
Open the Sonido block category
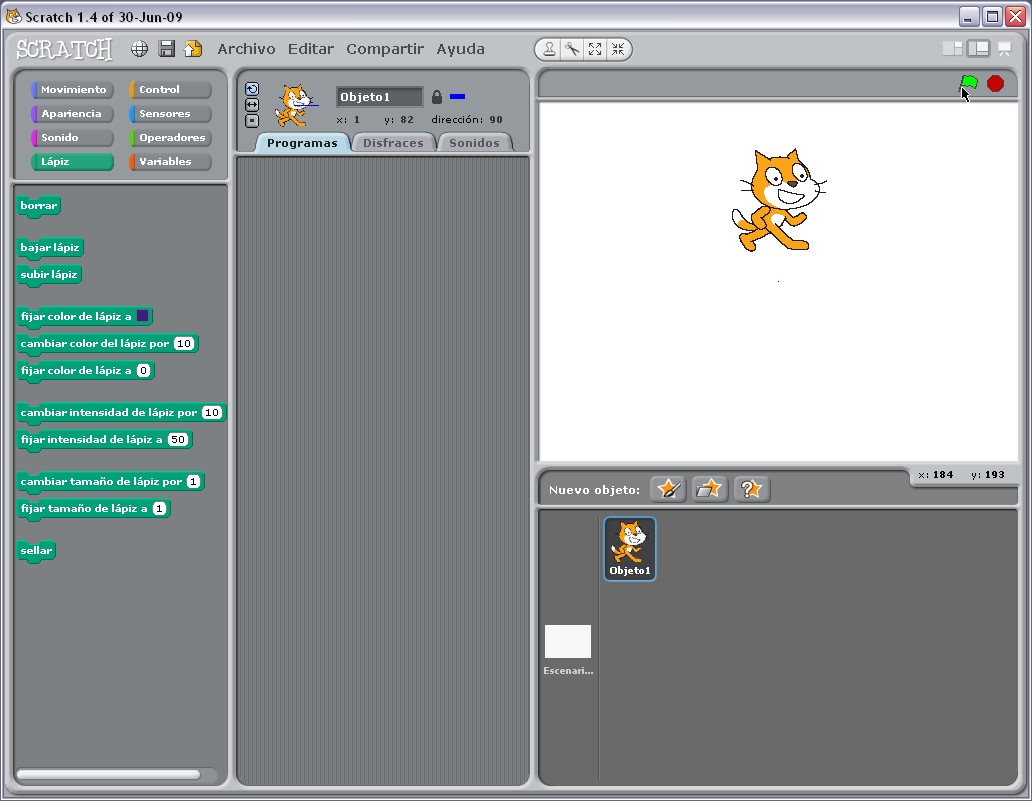(72, 138)
